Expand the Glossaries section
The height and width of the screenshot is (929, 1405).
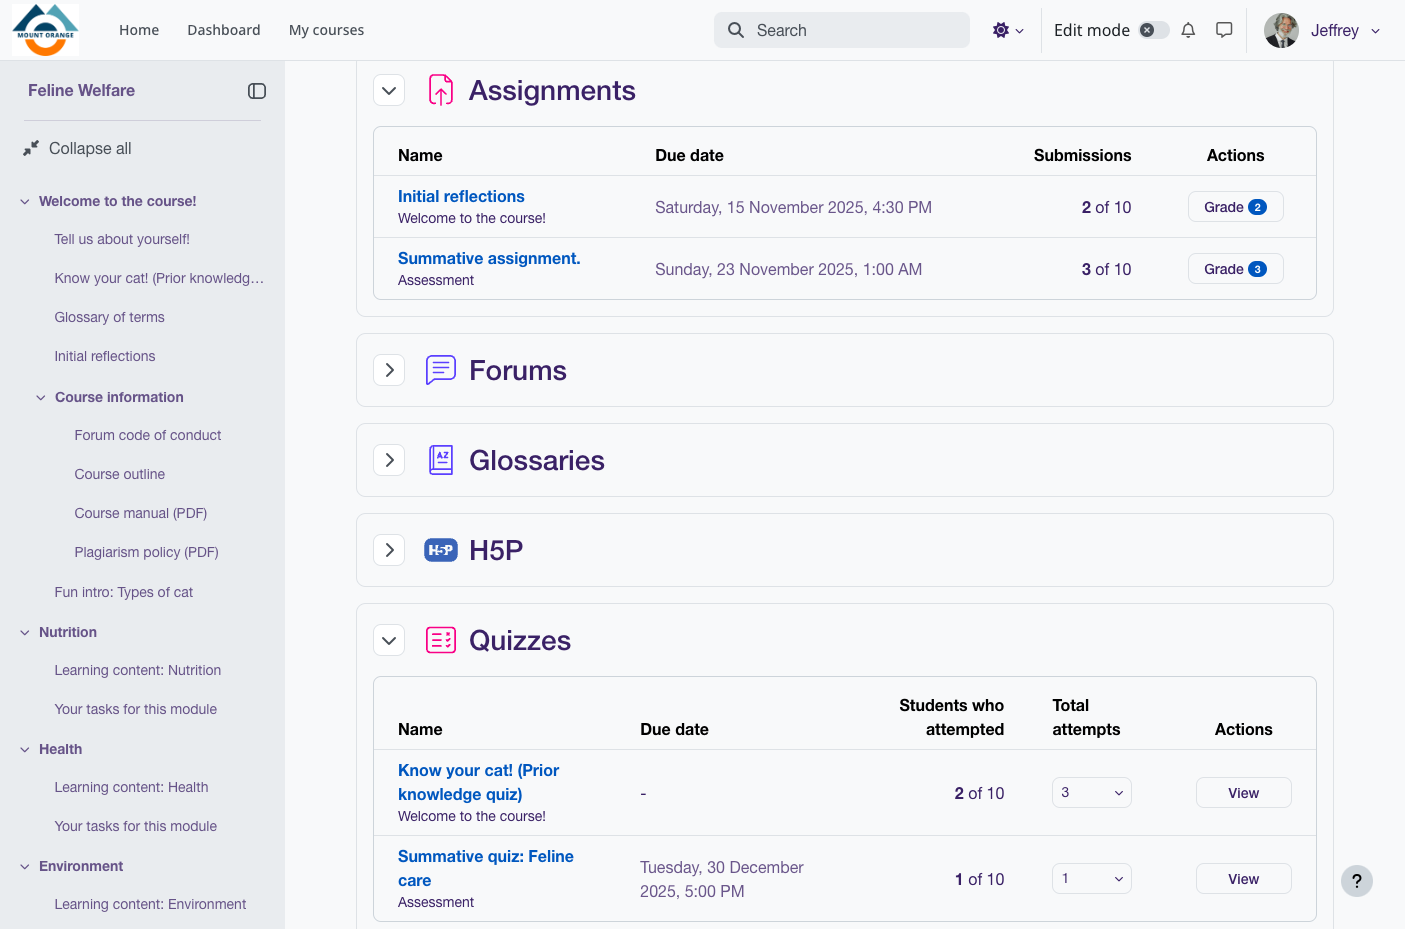tap(389, 460)
